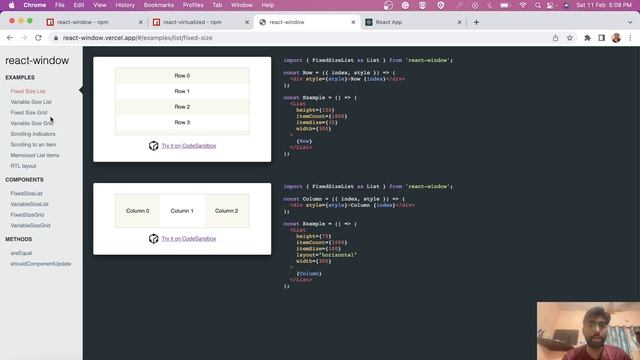Open the Bookmarks menu

[159, 5]
